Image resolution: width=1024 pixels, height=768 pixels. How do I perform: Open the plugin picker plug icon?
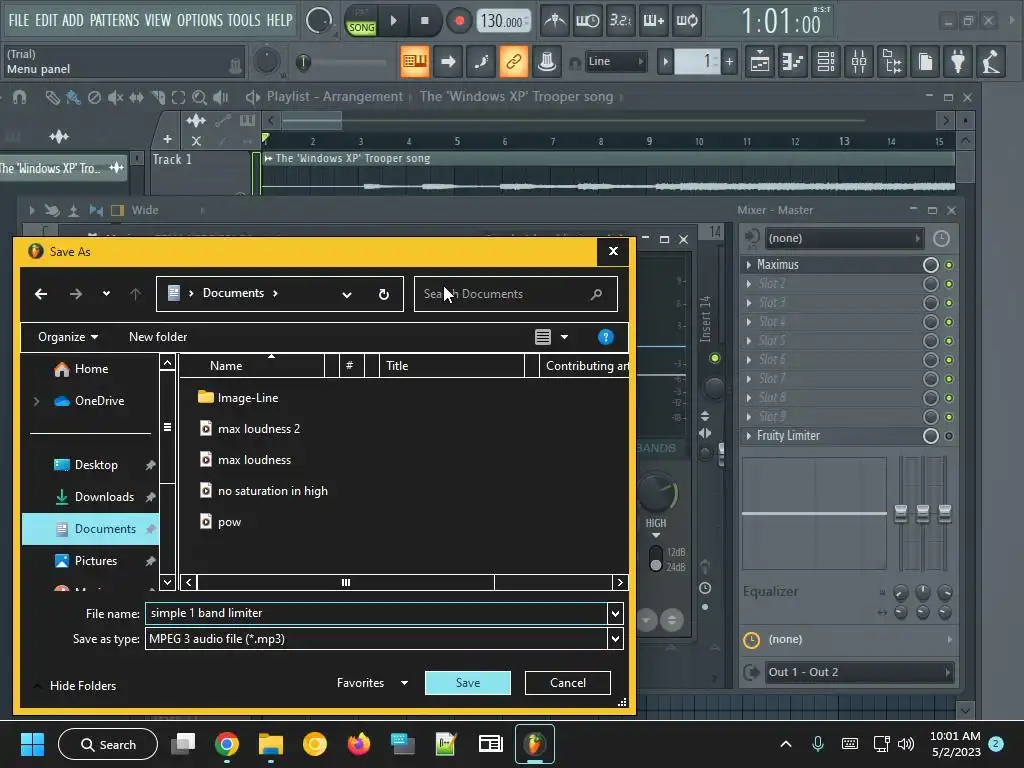tap(957, 62)
